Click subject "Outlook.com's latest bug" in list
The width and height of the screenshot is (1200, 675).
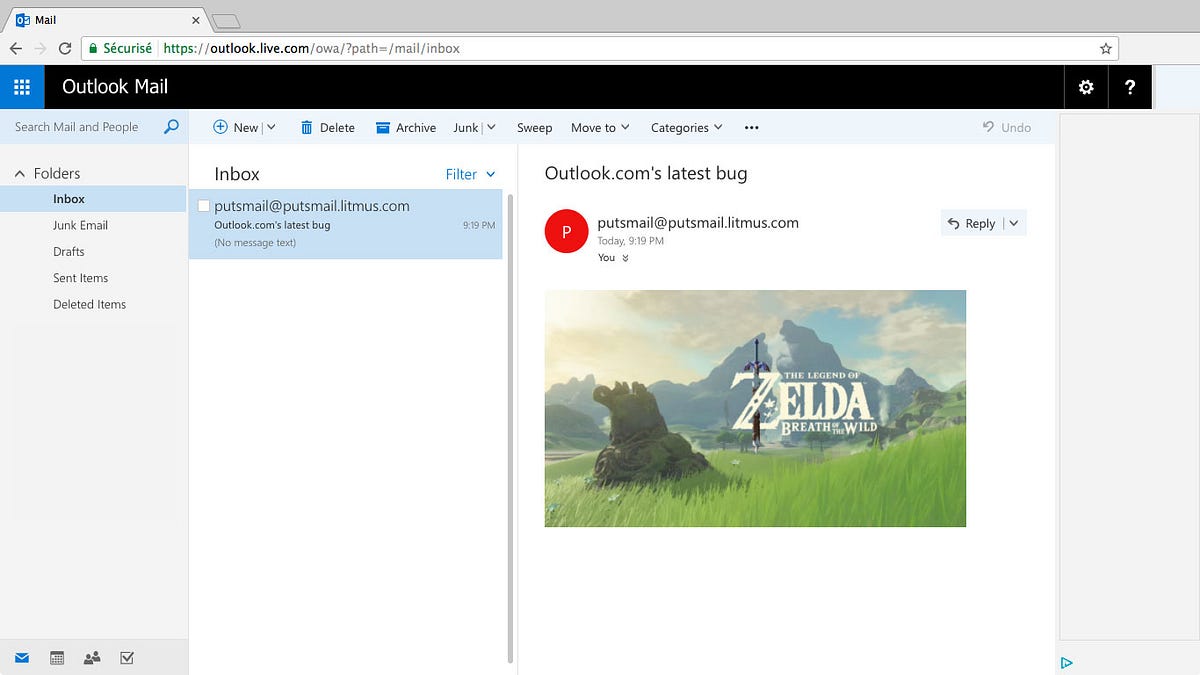[x=272, y=225]
